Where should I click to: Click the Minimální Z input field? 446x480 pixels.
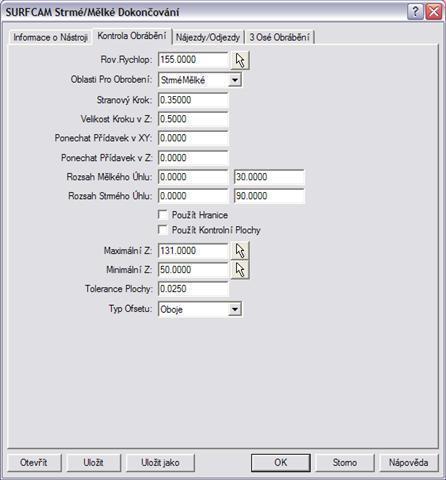[x=193, y=270]
